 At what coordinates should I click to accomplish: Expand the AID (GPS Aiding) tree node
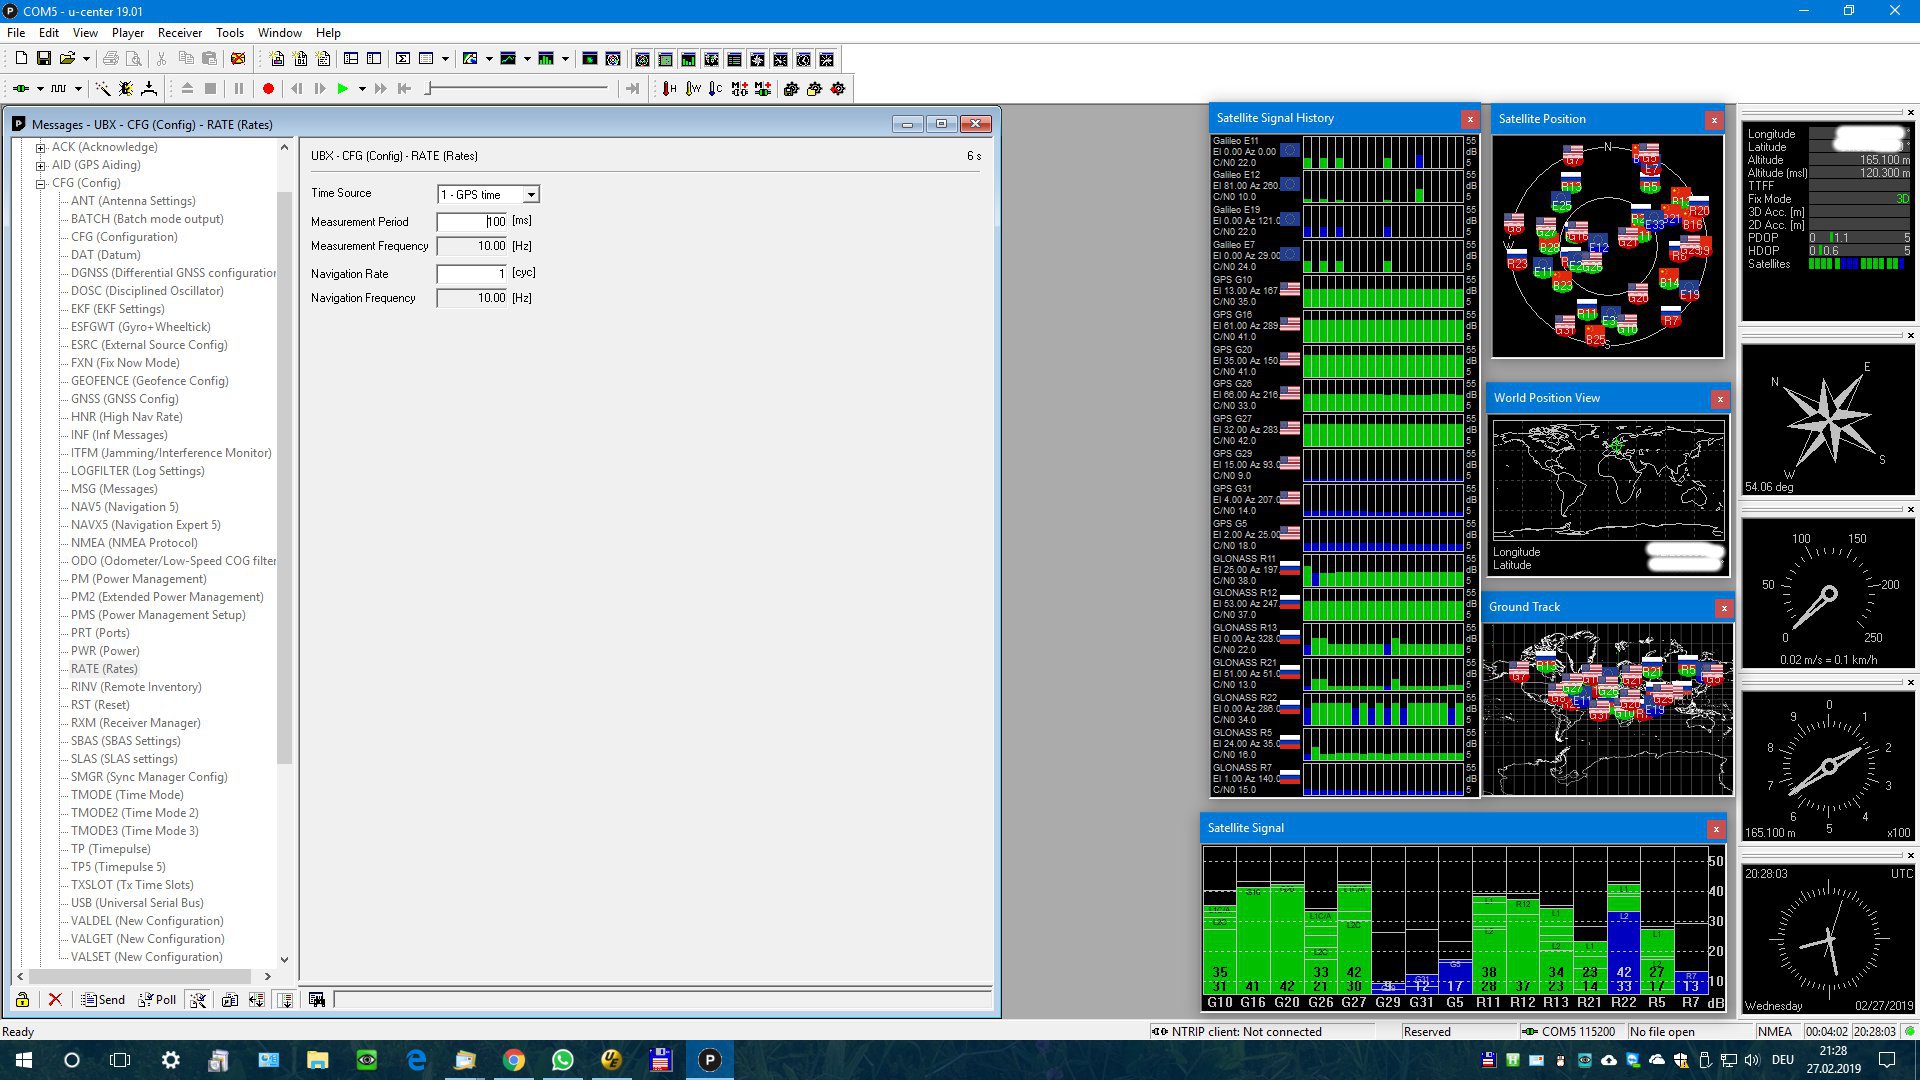tap(41, 166)
